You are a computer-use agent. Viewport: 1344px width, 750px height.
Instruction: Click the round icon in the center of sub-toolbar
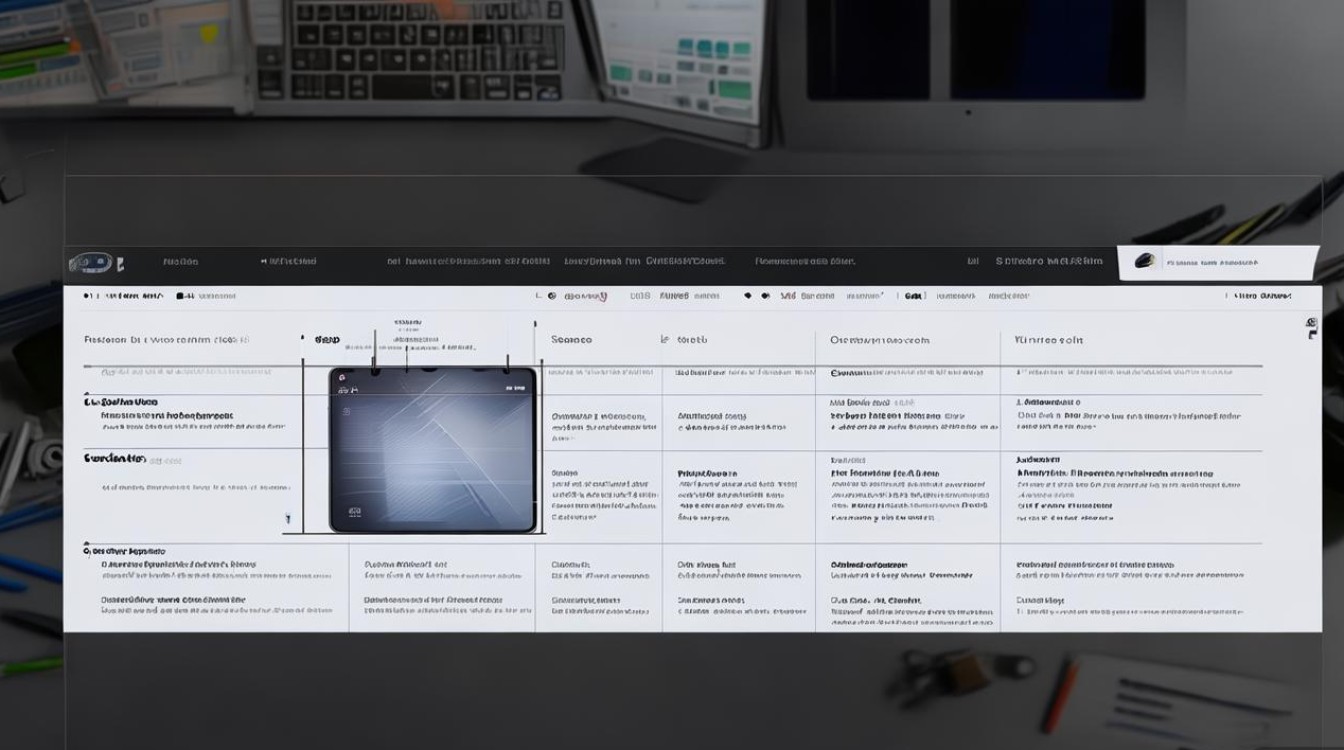pos(551,296)
